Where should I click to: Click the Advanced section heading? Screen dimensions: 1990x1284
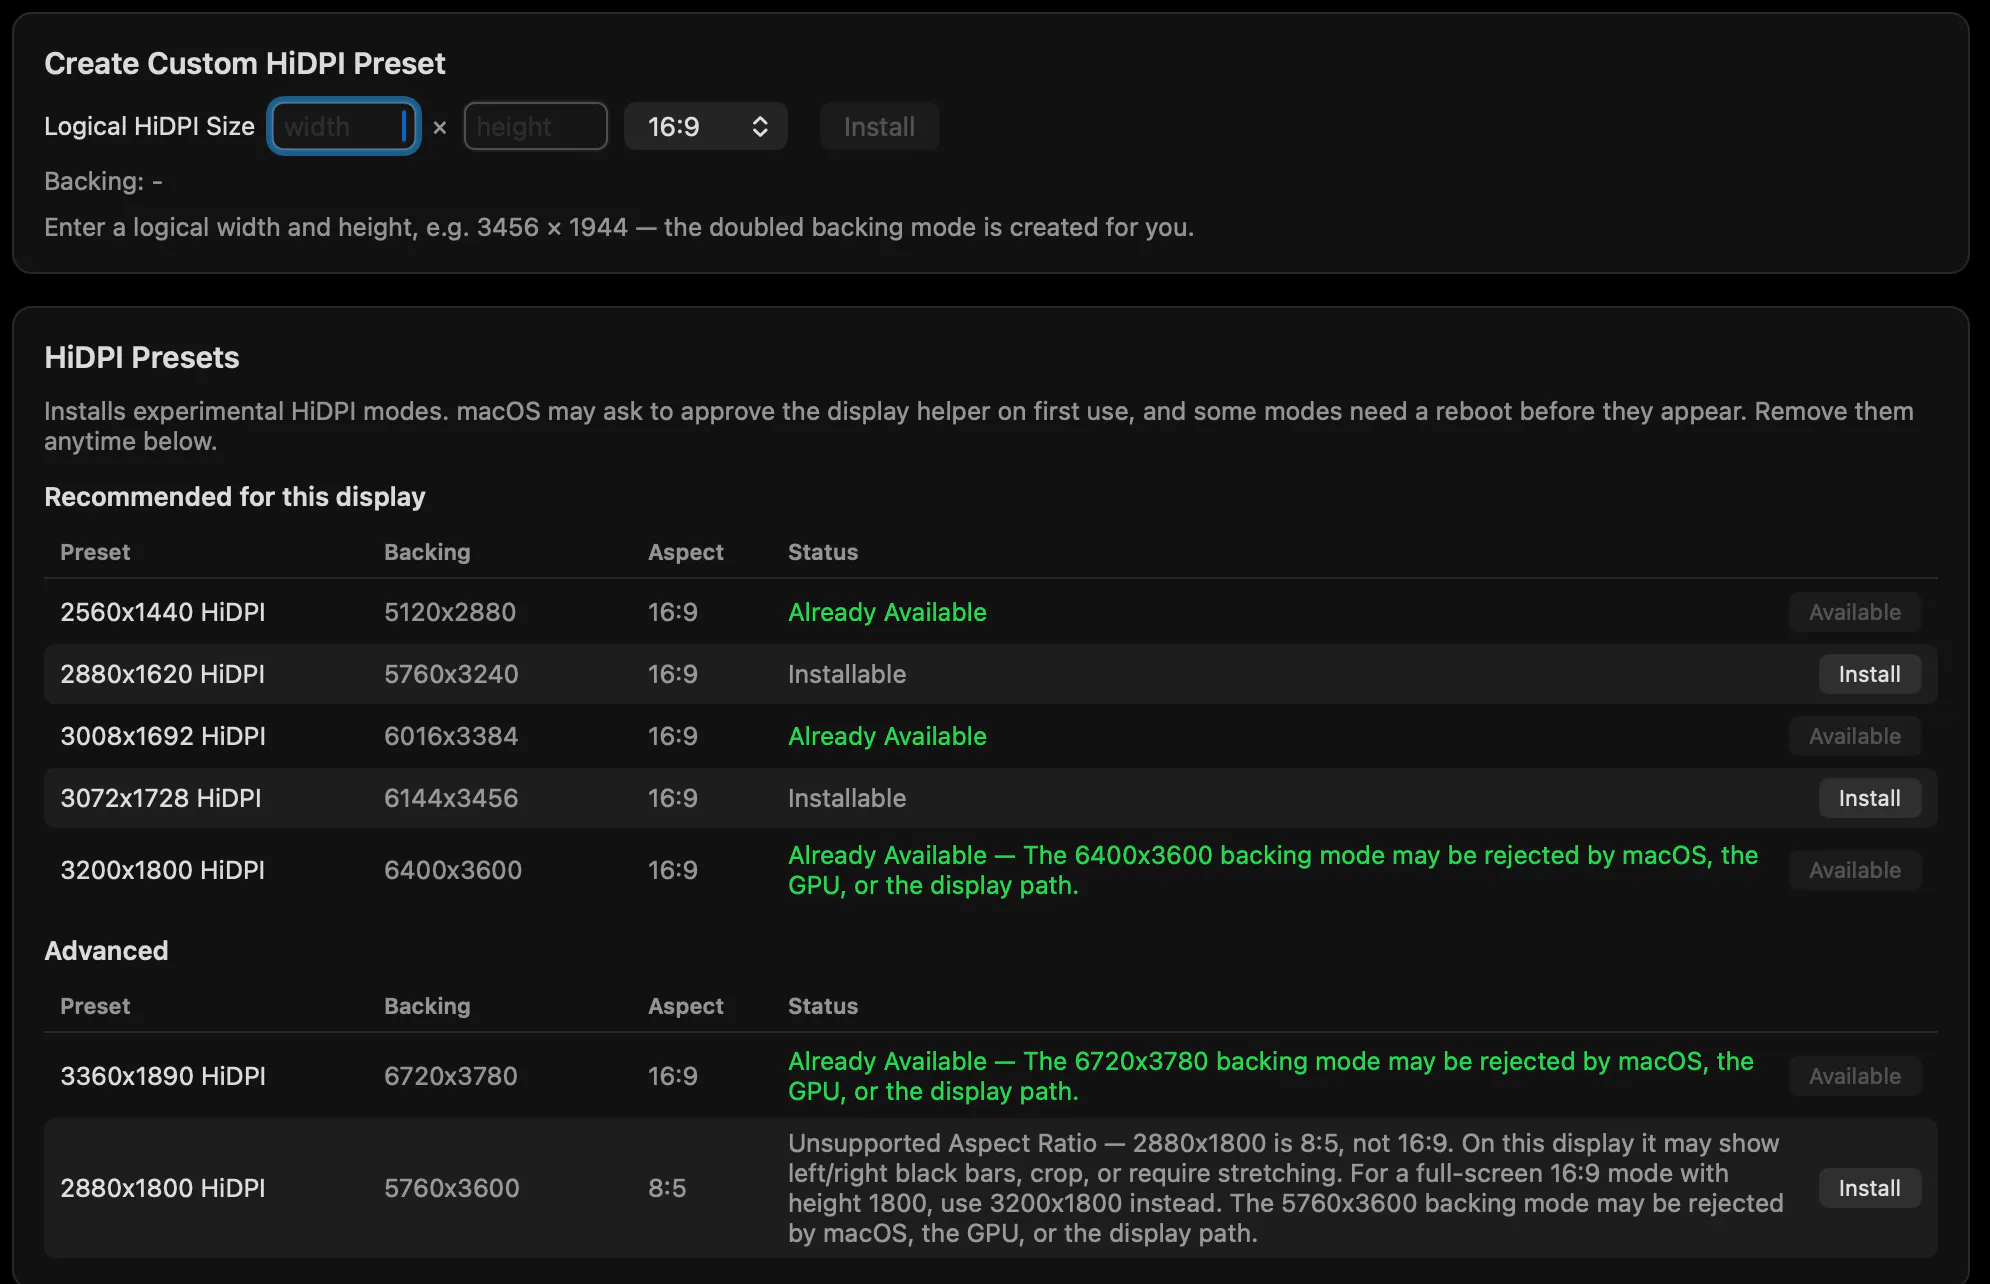106,951
